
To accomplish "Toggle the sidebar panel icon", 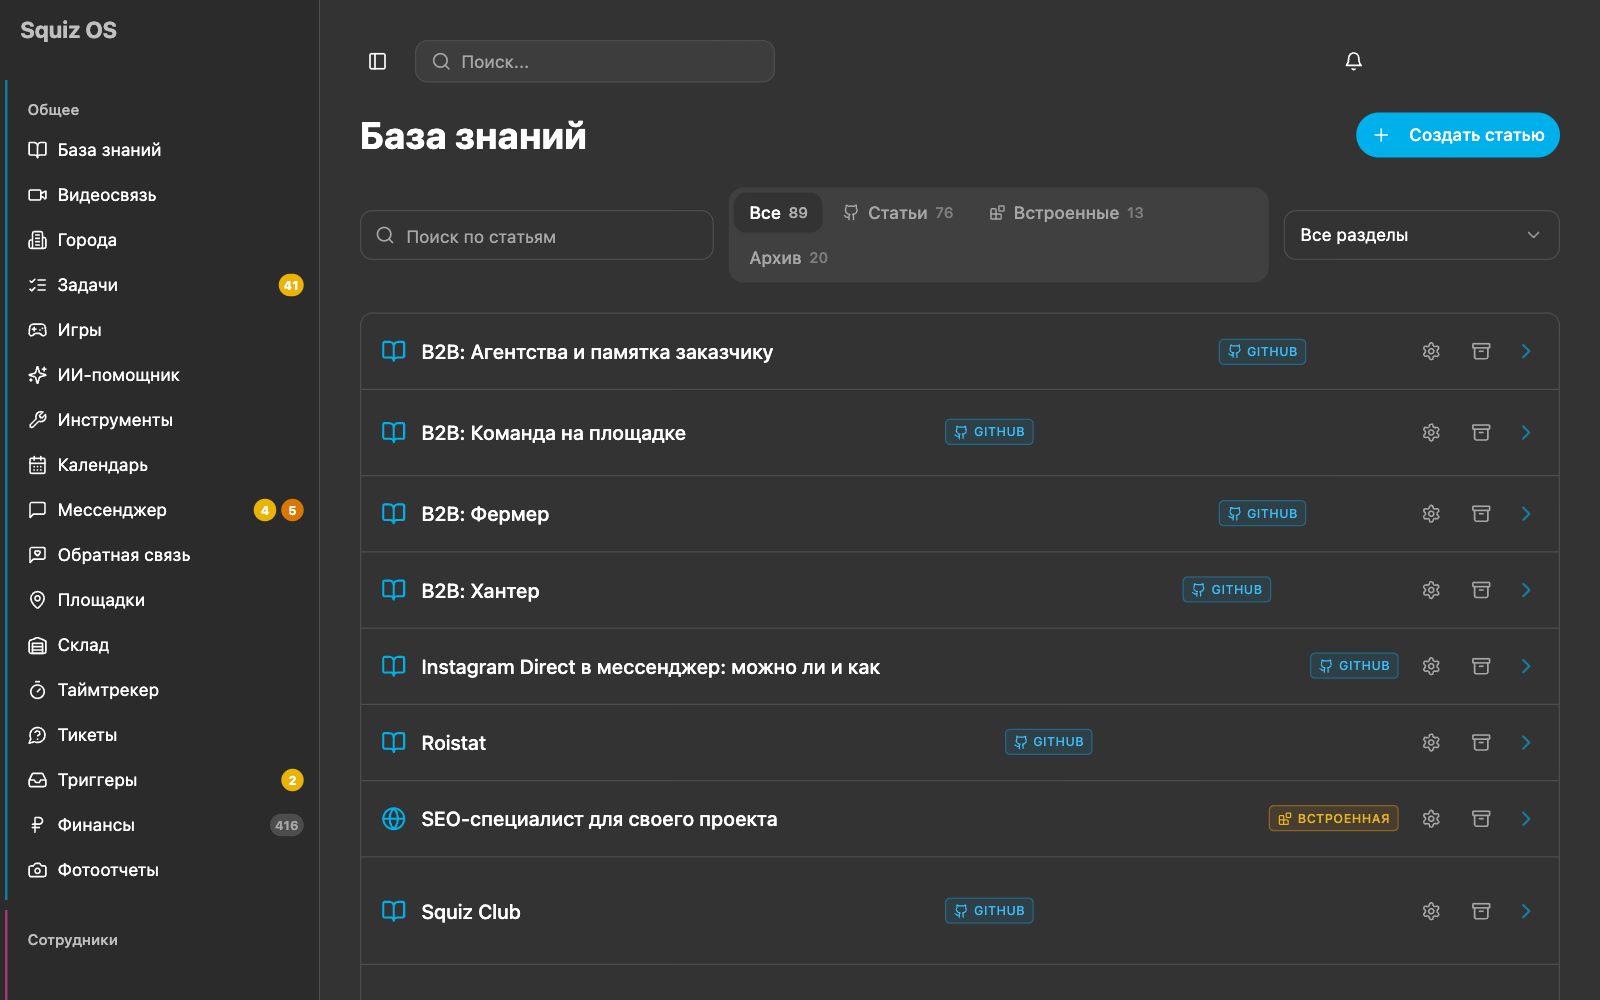I will [x=377, y=61].
